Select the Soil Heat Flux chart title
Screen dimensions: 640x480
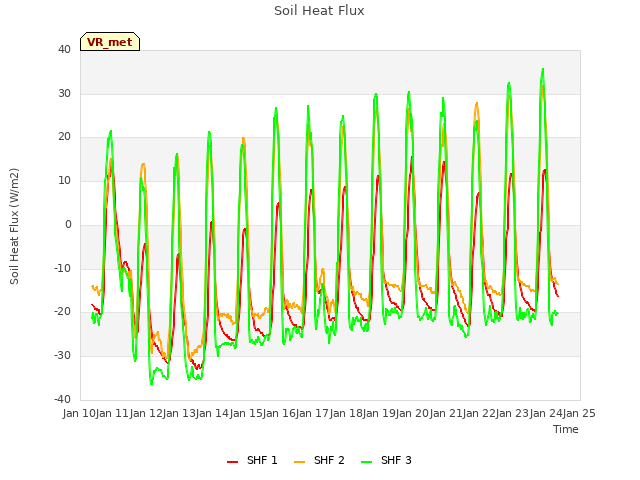tap(319, 11)
